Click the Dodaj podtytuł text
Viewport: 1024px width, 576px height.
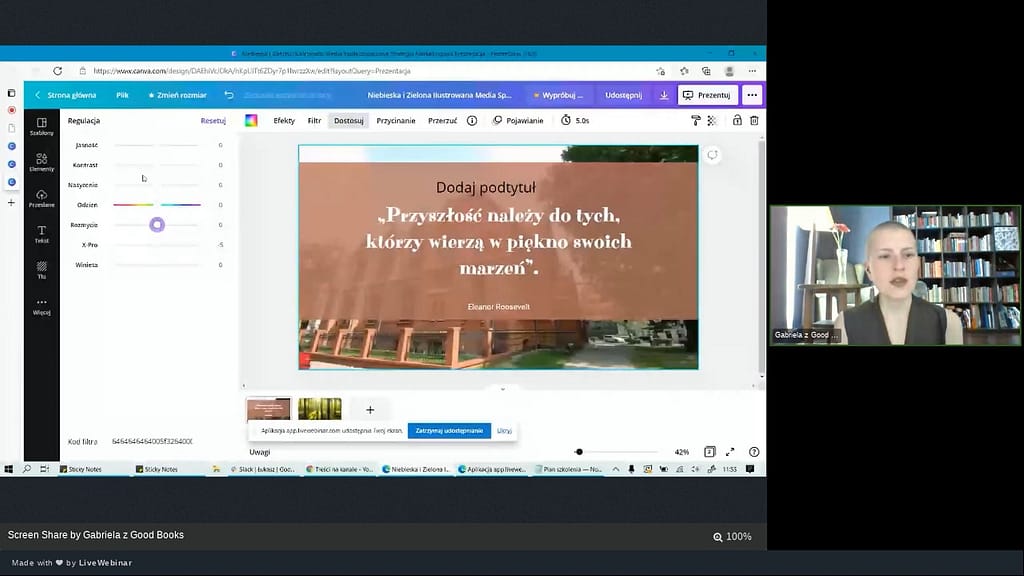click(x=486, y=187)
